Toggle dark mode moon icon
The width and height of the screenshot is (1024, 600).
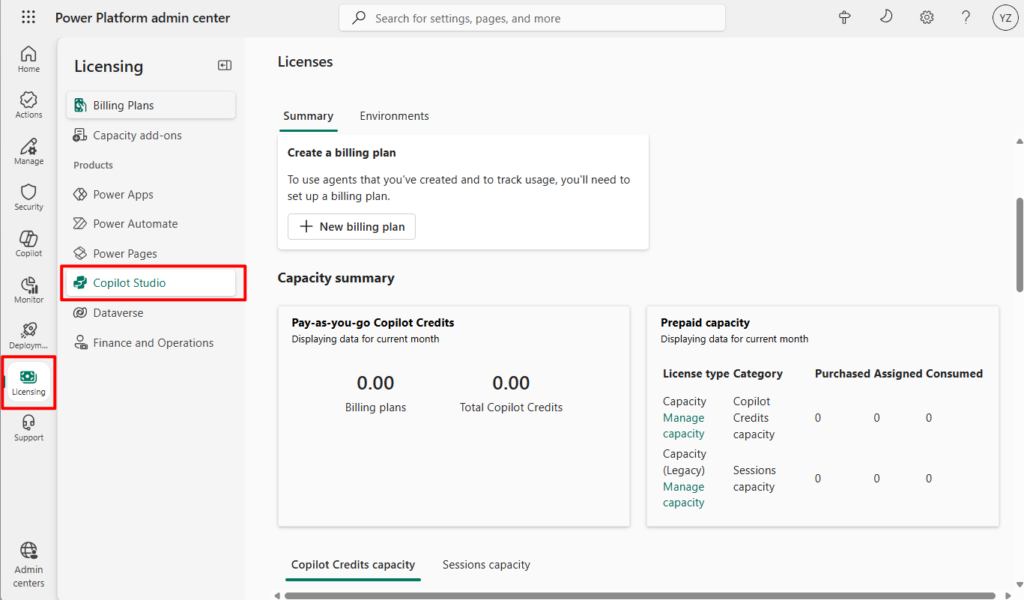click(886, 18)
